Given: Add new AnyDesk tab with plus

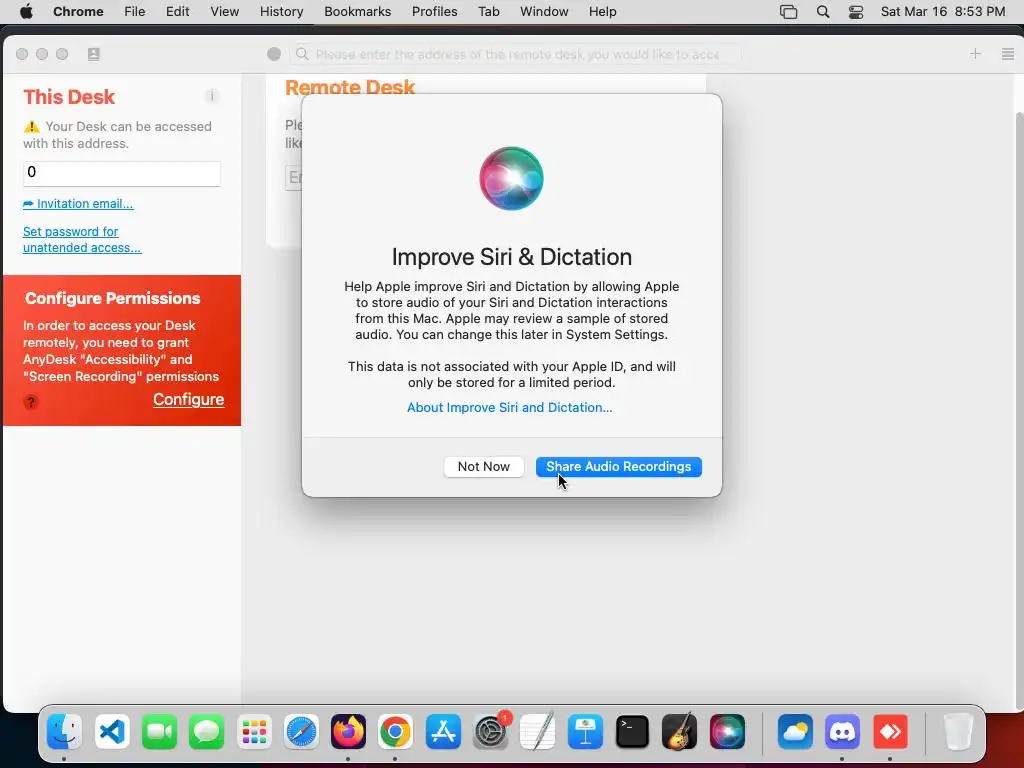Looking at the screenshot, I should click(975, 54).
